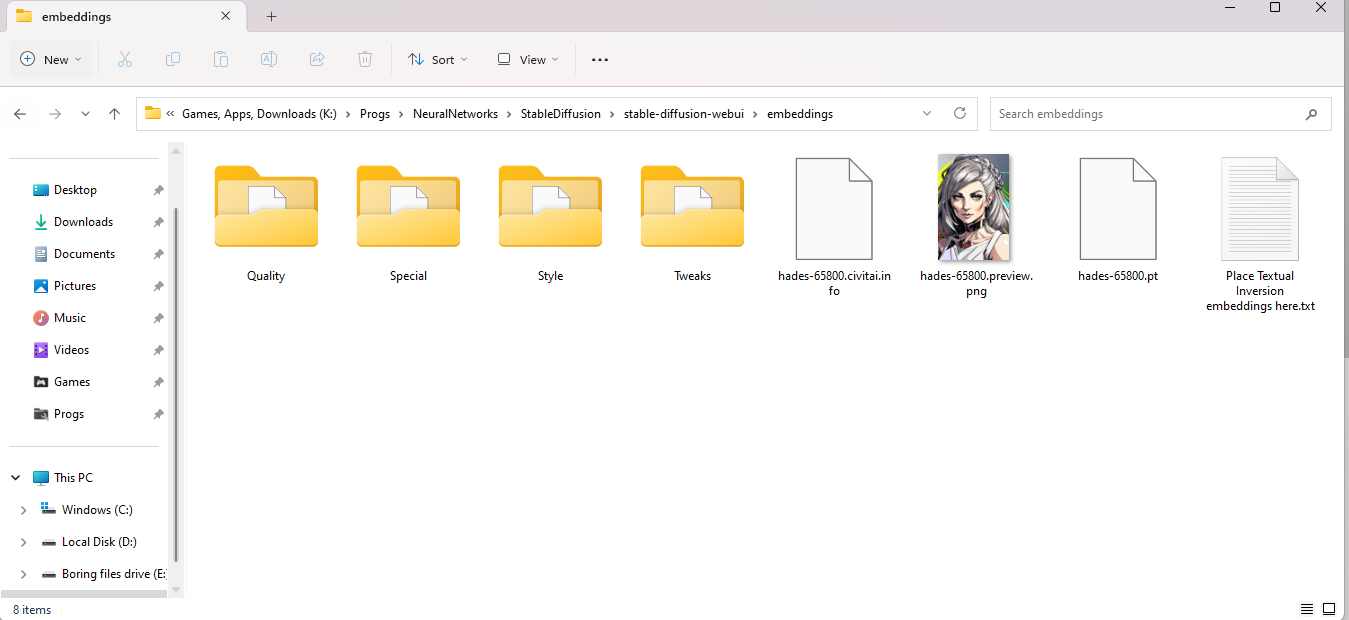Open Progs in the sidebar

point(69,414)
